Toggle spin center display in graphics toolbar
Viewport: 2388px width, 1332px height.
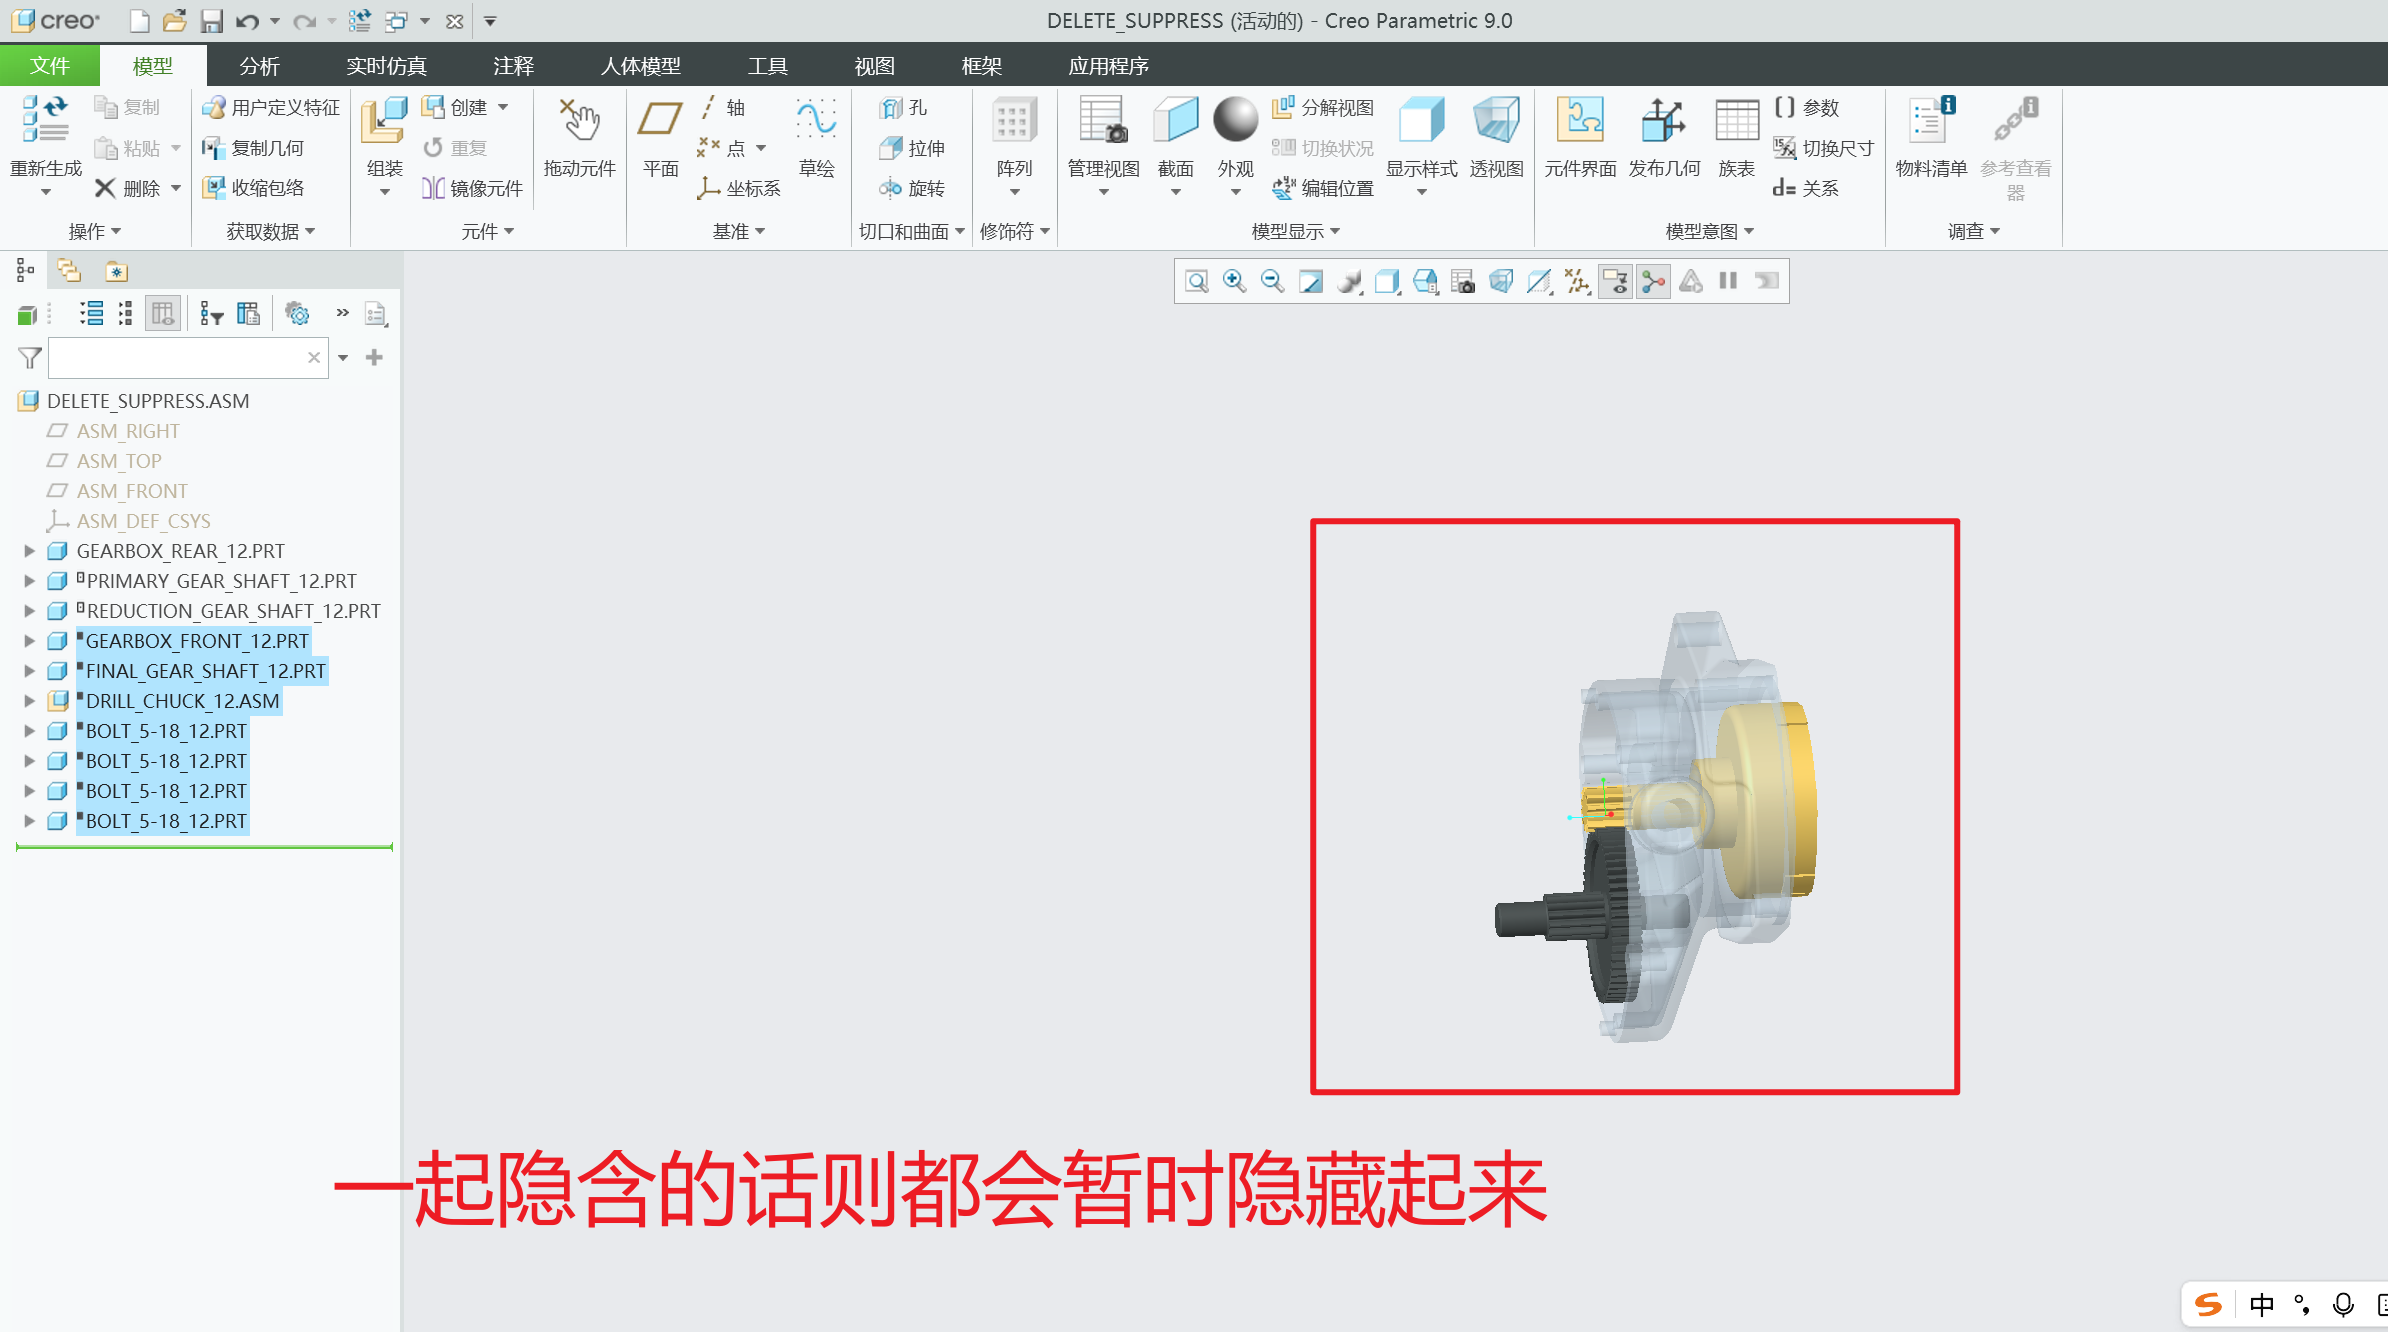[x=1653, y=282]
